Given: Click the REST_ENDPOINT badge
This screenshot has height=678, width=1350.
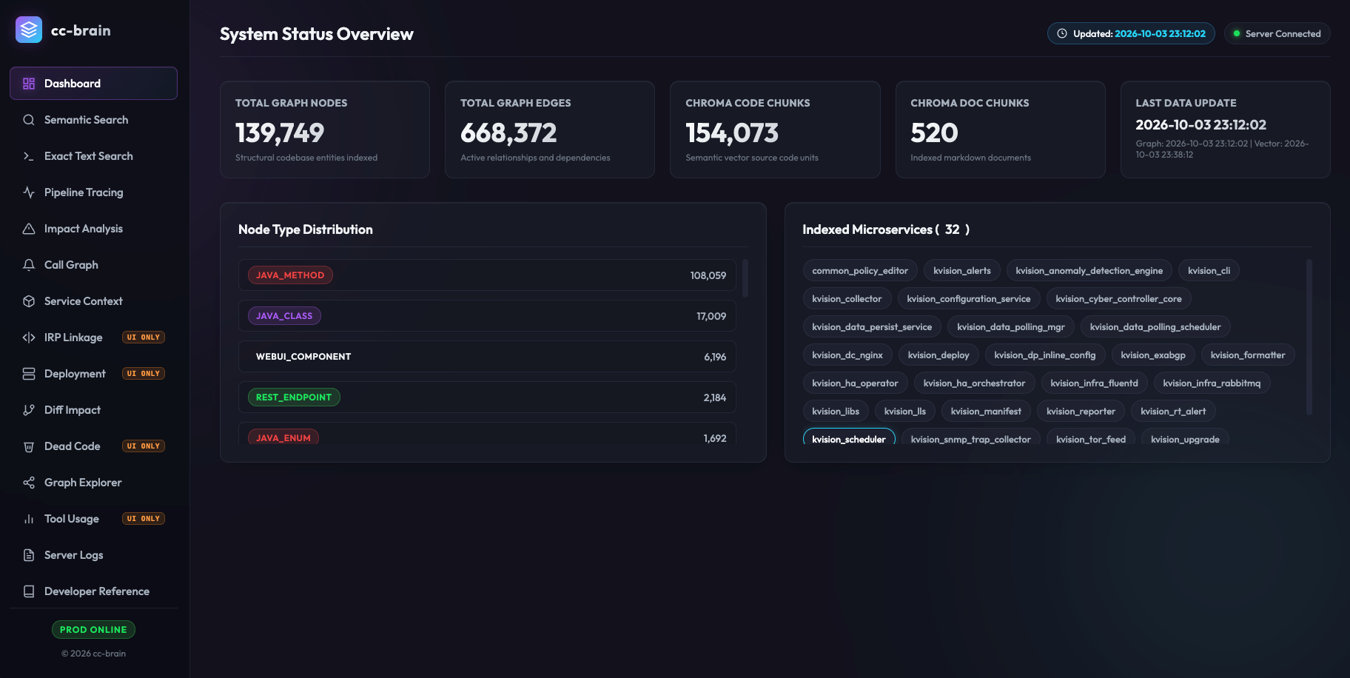Looking at the screenshot, I should point(294,397).
